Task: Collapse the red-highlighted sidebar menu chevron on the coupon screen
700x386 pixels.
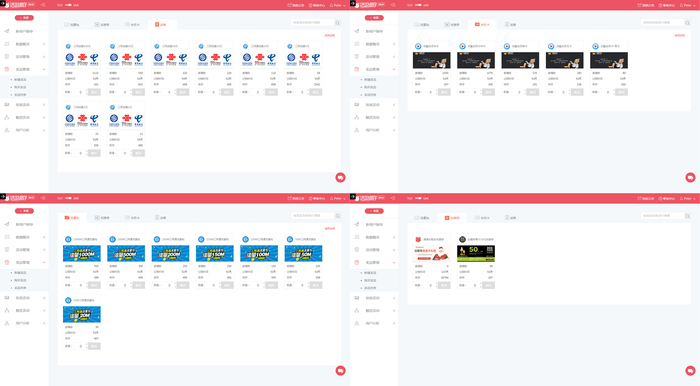Action: [394, 262]
